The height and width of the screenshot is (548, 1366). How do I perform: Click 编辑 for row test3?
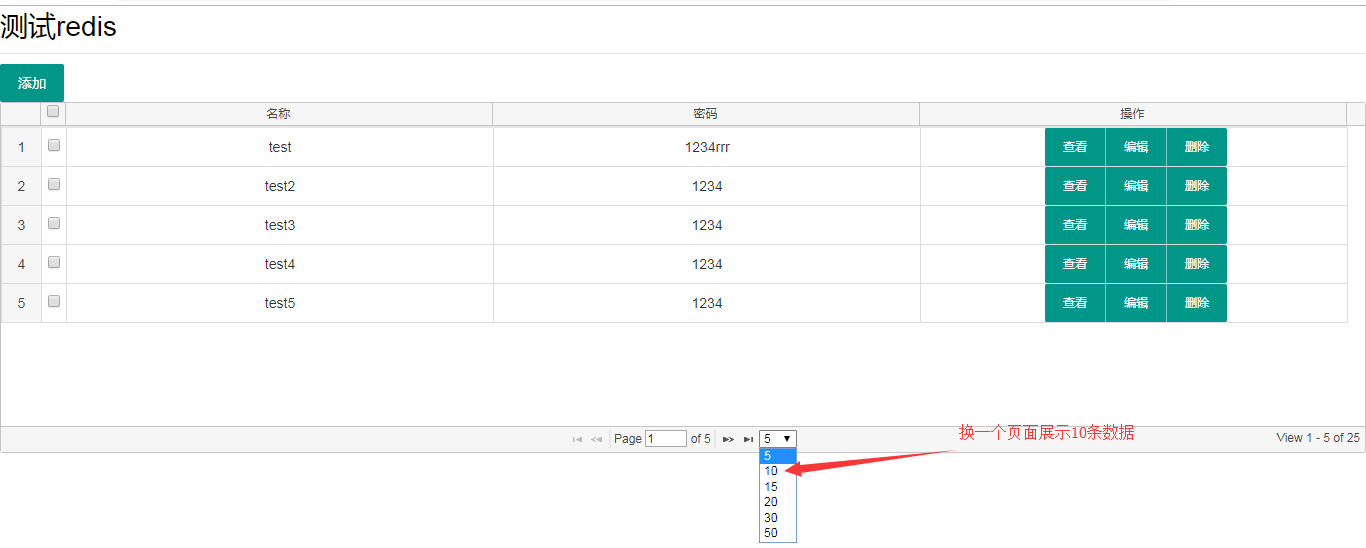tap(1136, 225)
